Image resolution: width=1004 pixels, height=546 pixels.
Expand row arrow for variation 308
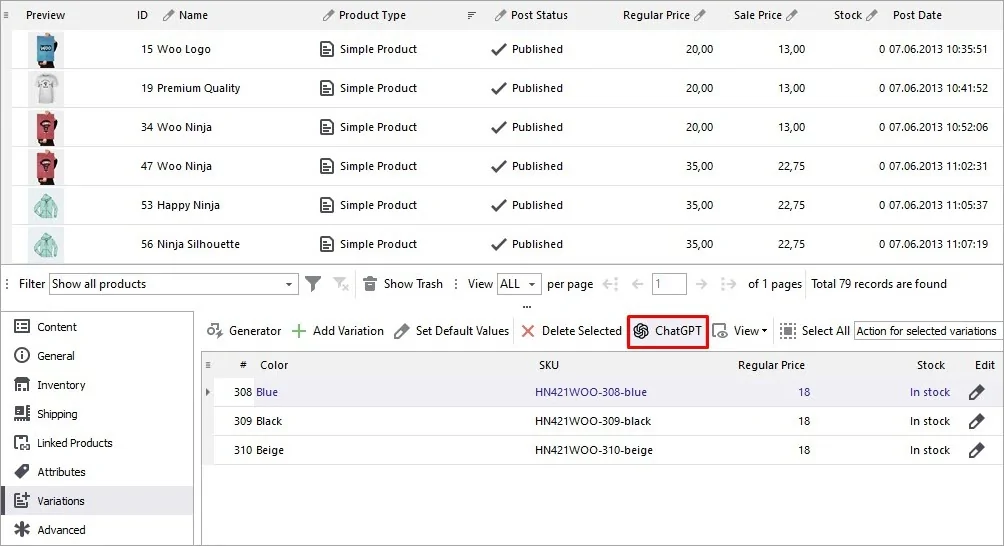(207, 392)
